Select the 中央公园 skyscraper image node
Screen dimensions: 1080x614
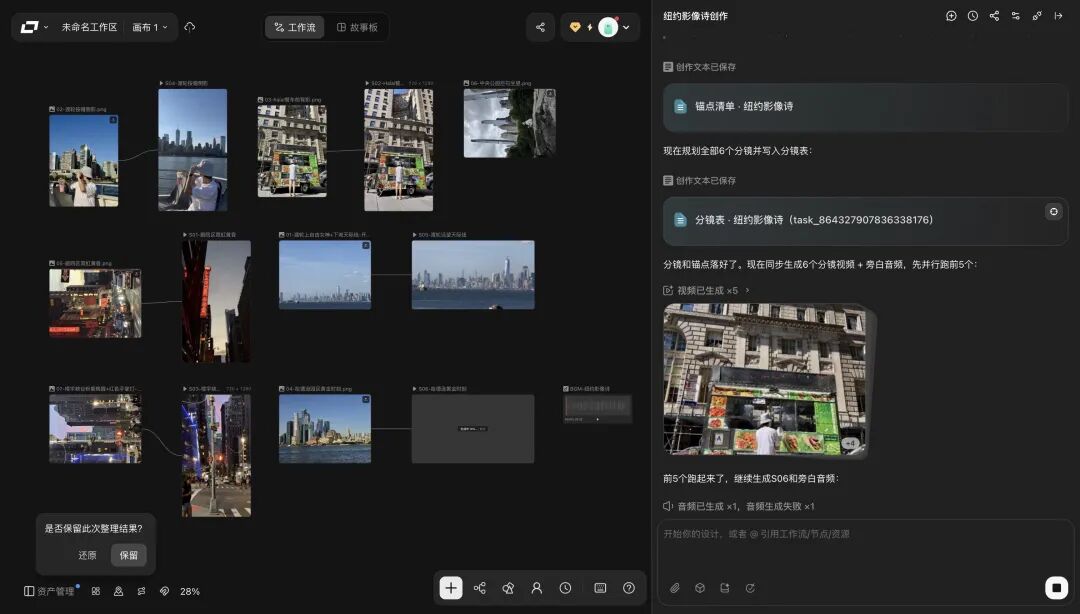click(510, 123)
